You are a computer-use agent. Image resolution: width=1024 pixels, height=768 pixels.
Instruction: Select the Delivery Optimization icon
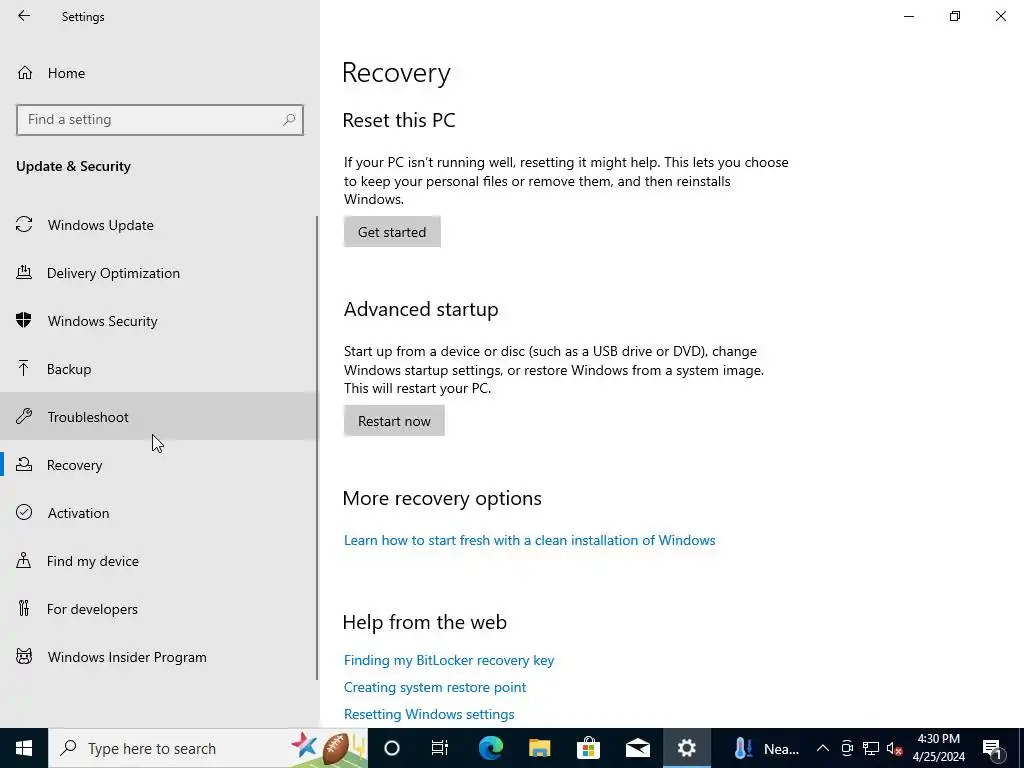tap(24, 272)
